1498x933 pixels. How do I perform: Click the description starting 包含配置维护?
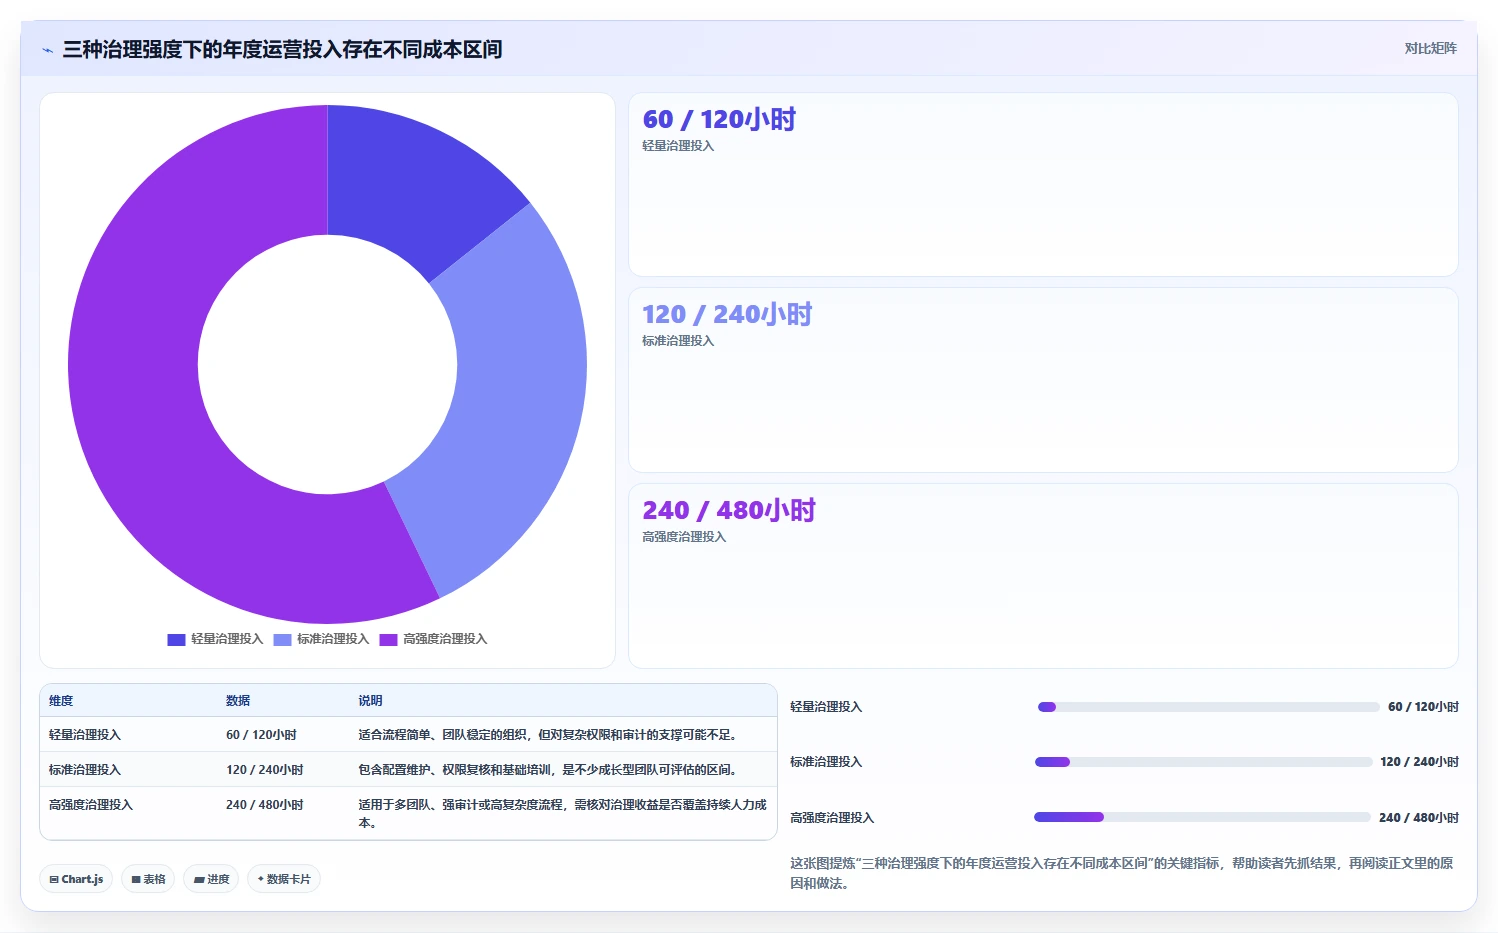(x=550, y=770)
